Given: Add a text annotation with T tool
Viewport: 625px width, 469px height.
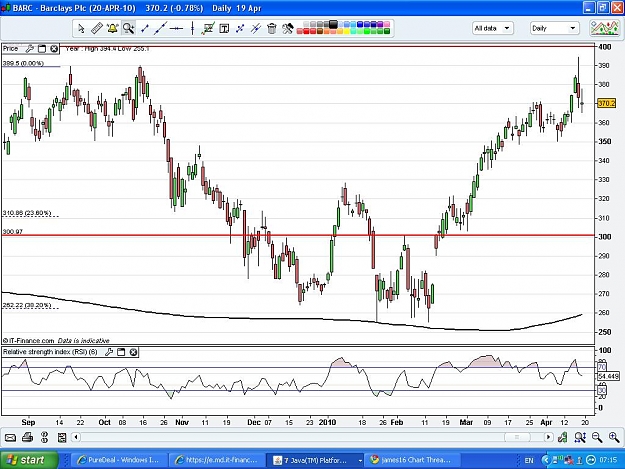Looking at the screenshot, I should click(x=224, y=28).
